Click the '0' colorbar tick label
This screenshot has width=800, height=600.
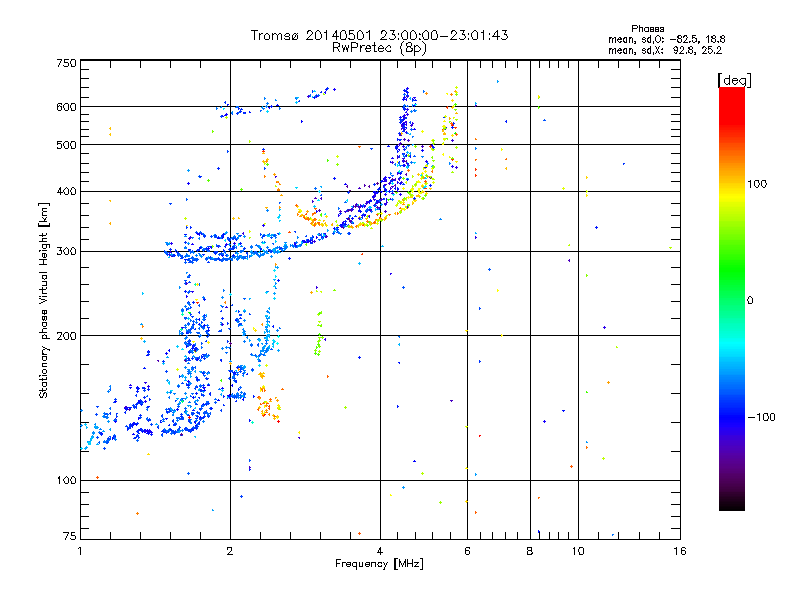750,301
